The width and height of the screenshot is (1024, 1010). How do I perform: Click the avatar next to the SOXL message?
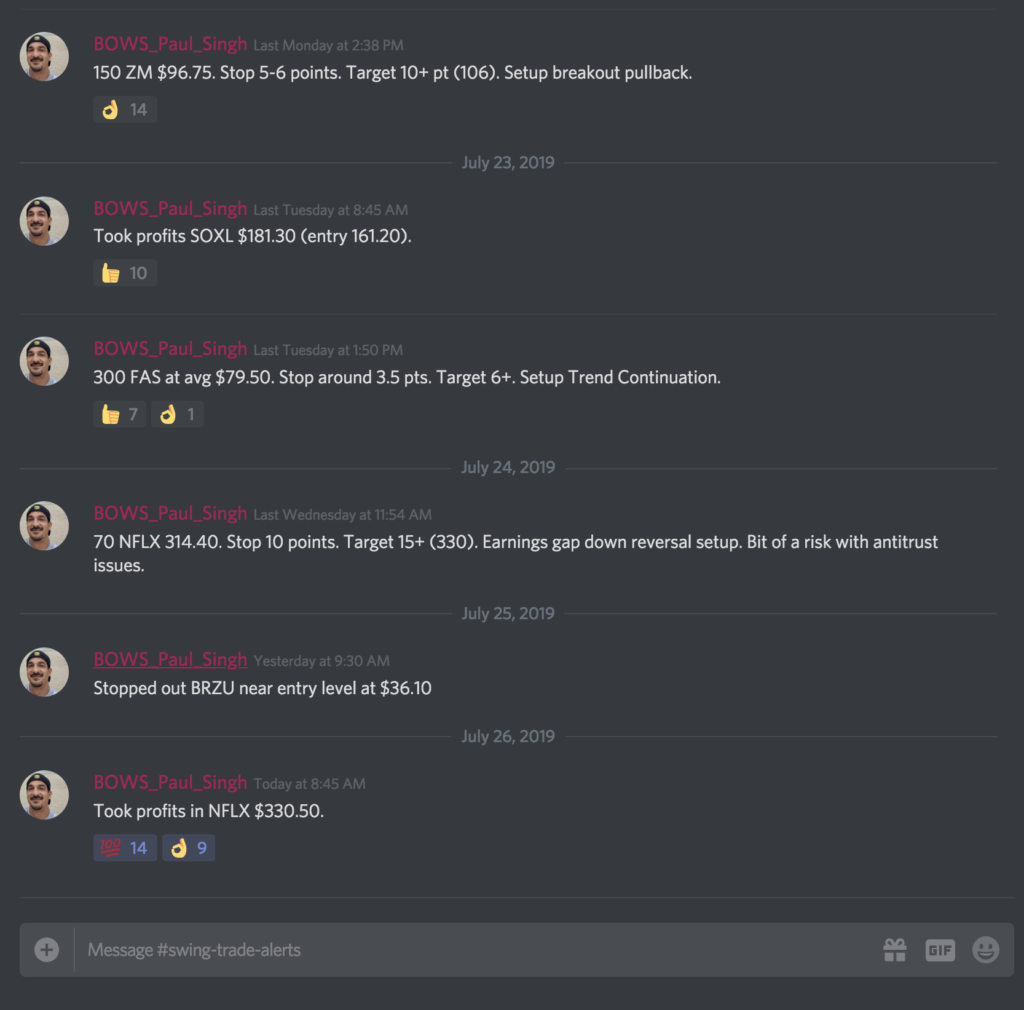tap(44, 221)
